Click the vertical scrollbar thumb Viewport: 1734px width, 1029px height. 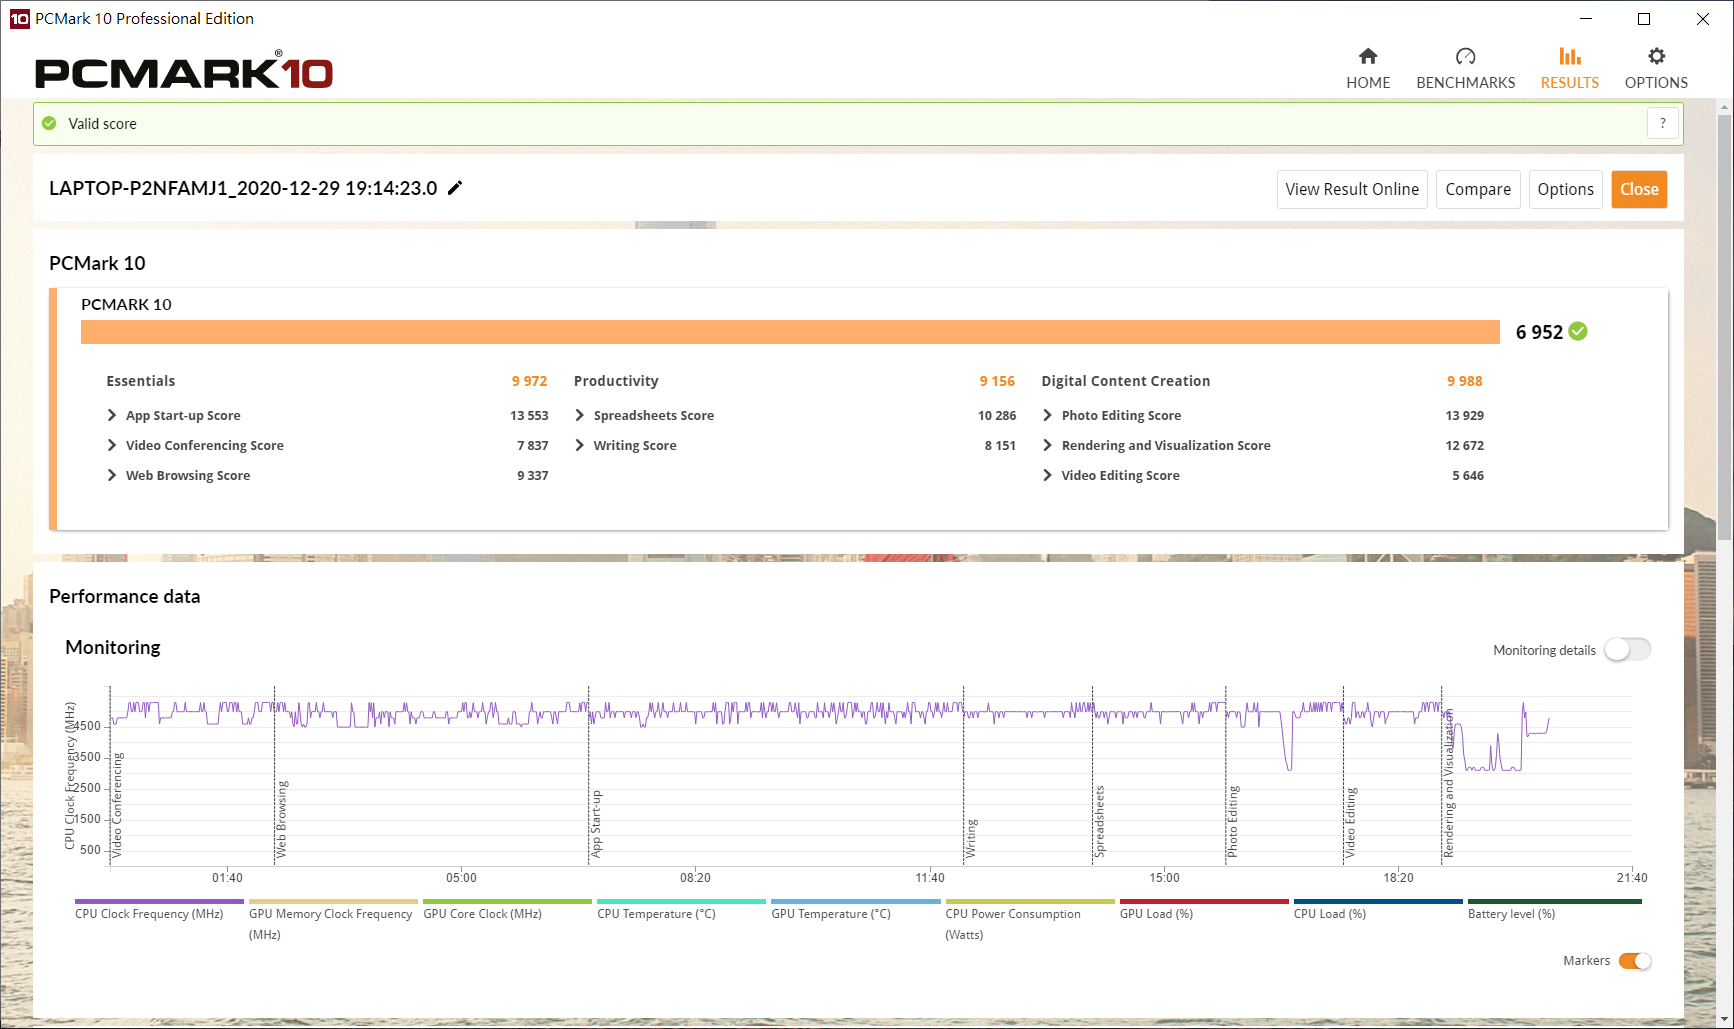tap(1724, 328)
